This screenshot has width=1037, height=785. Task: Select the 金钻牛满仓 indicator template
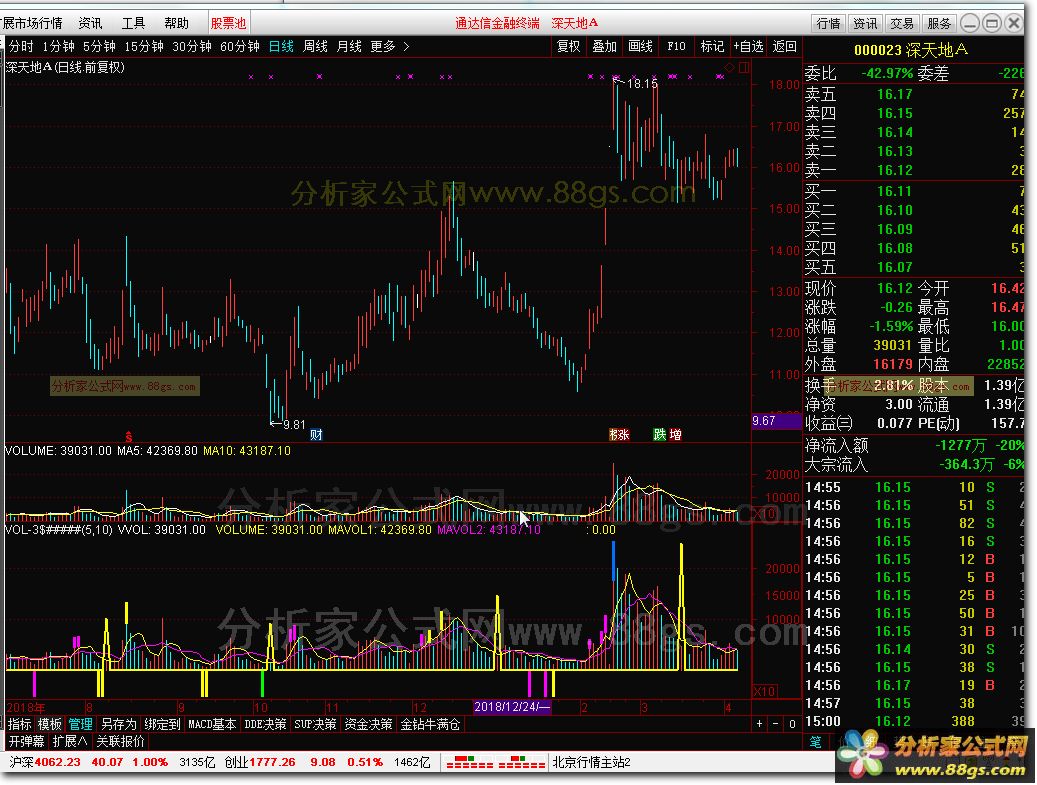pyautogui.click(x=430, y=724)
